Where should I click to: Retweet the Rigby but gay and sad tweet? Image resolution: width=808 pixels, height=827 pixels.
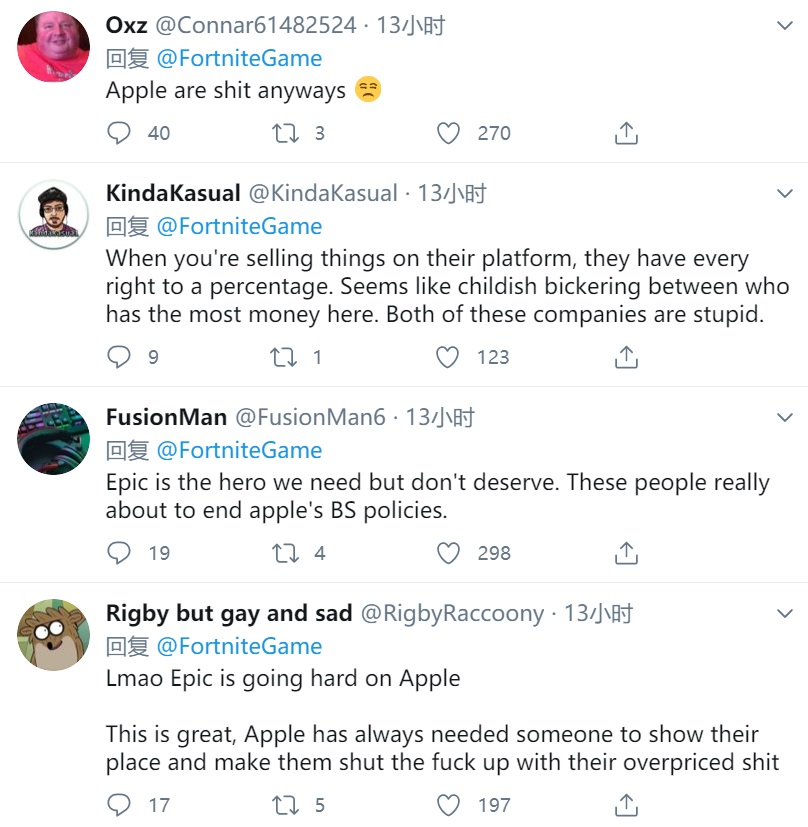(286, 805)
